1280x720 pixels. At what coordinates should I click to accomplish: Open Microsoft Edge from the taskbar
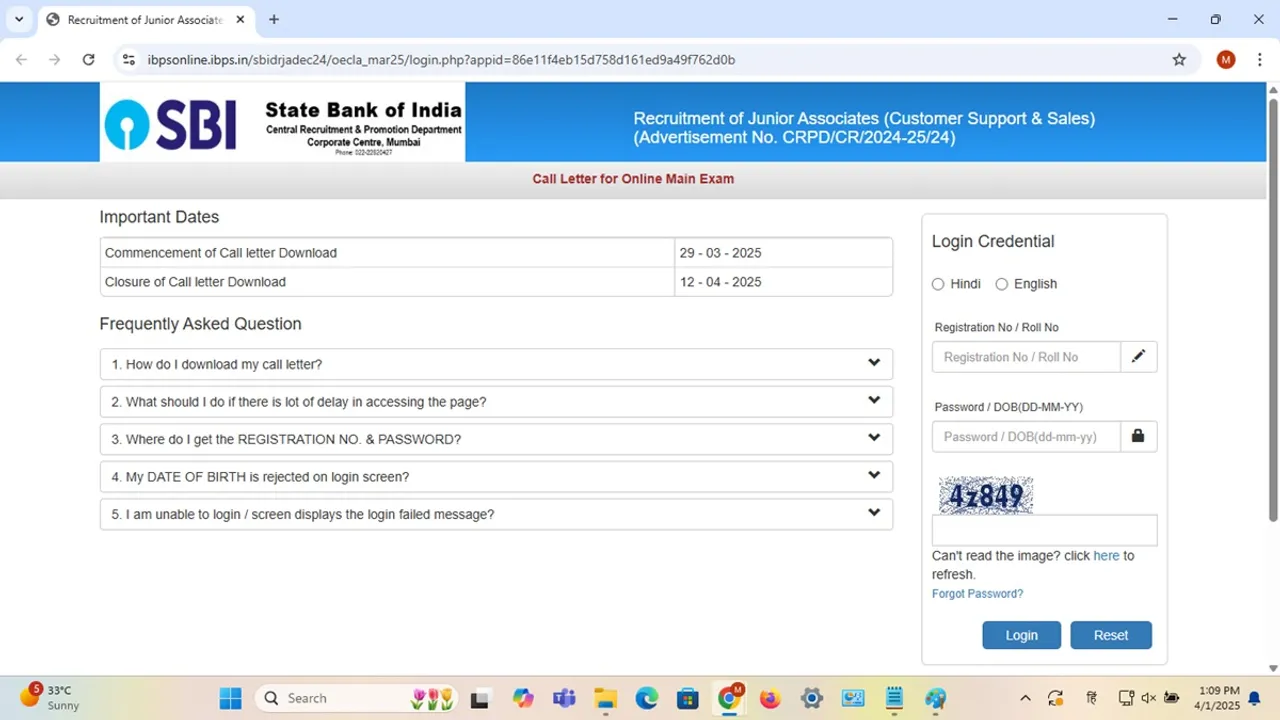tap(646, 698)
